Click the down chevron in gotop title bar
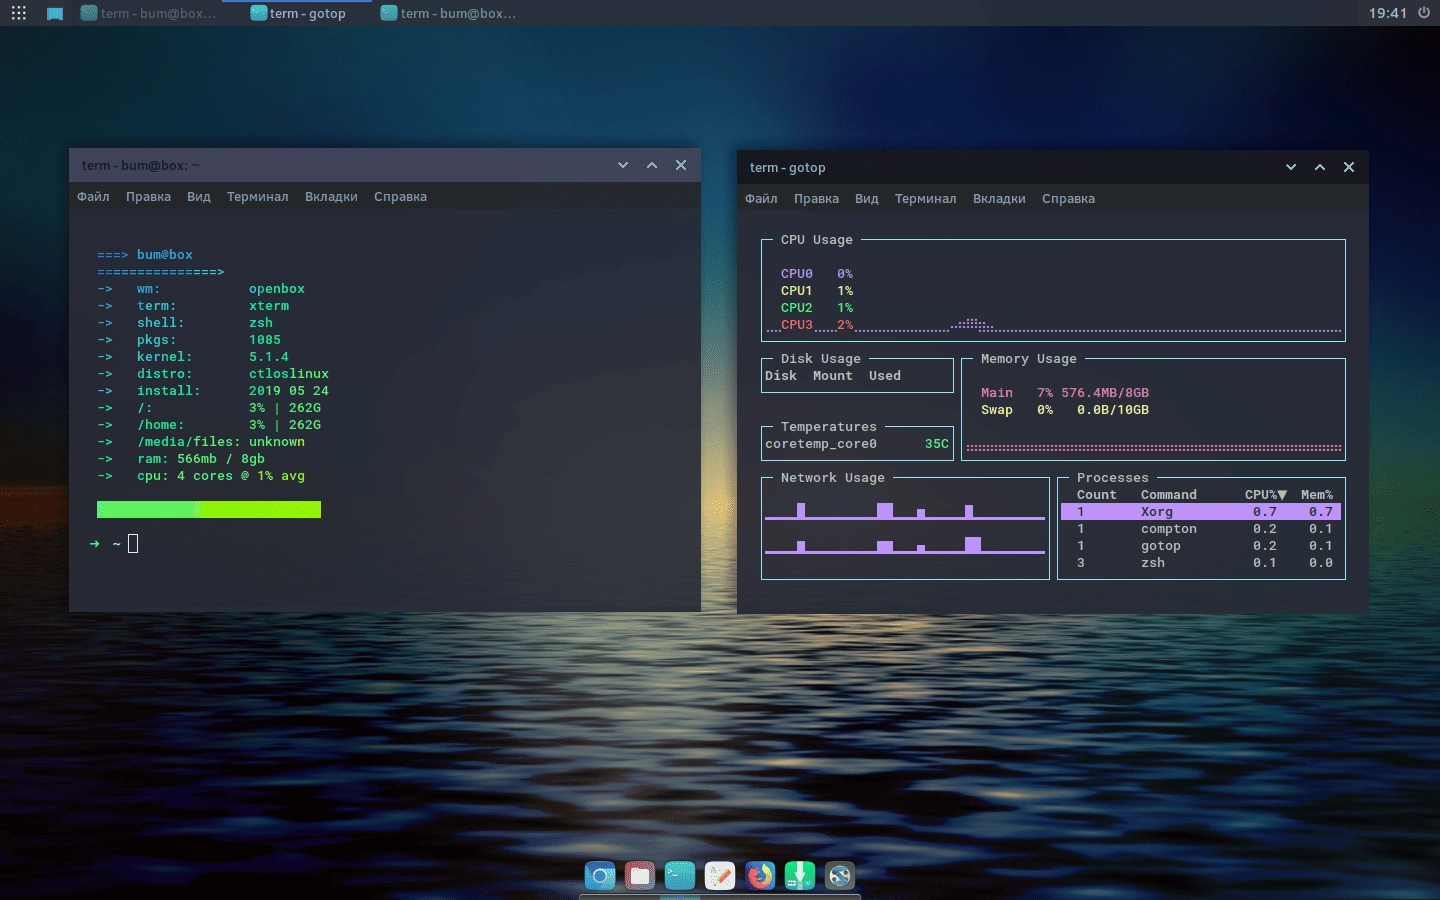The image size is (1440, 900). click(x=1291, y=167)
